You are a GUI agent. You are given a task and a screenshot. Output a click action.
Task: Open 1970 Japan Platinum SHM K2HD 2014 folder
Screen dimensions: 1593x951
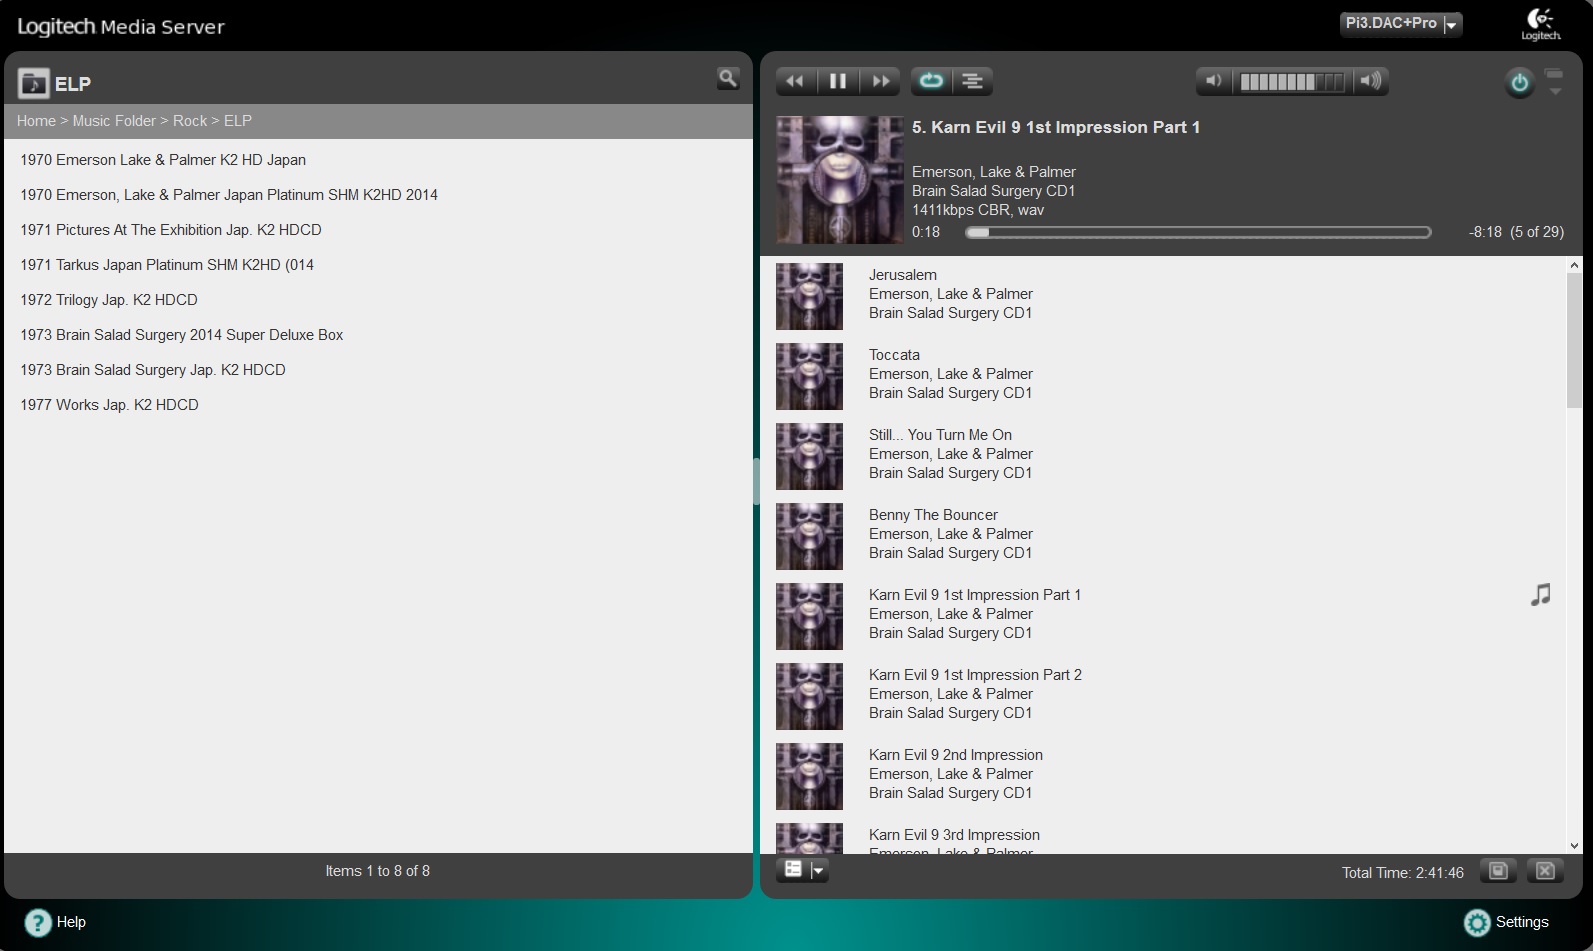coord(229,195)
